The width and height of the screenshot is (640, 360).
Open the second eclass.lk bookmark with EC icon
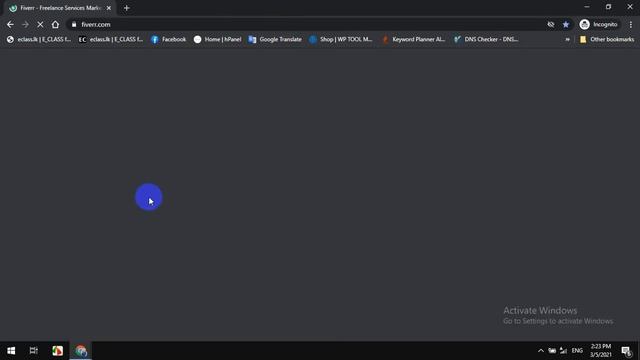[111, 39]
